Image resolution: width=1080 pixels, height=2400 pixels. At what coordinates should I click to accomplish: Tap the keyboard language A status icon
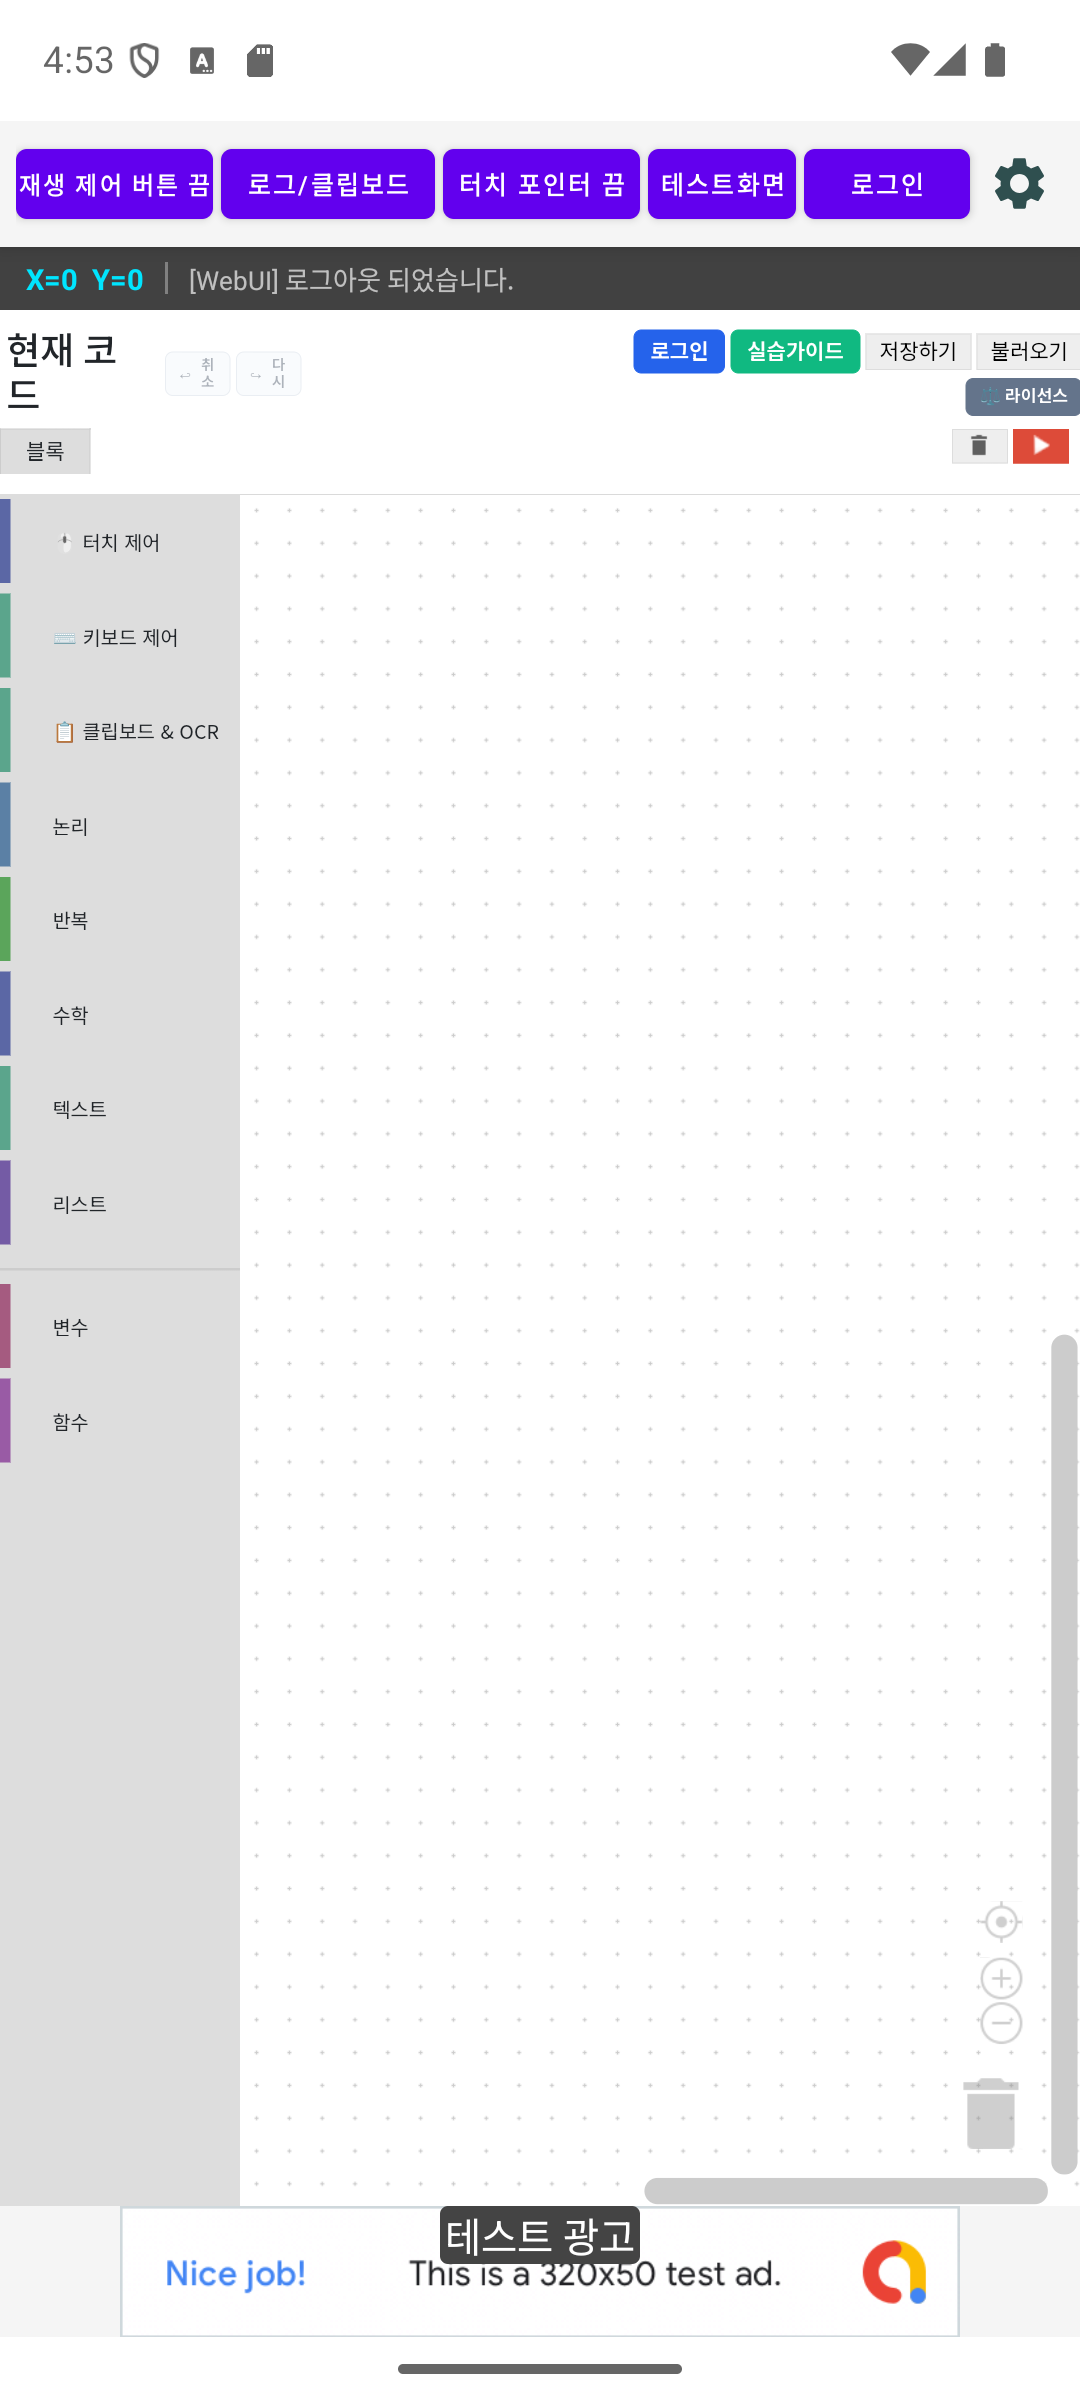(202, 61)
